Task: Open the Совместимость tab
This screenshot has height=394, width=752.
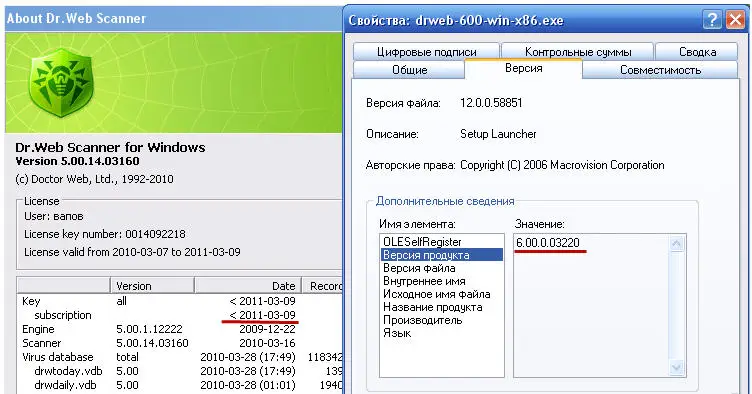Action: 660,70
